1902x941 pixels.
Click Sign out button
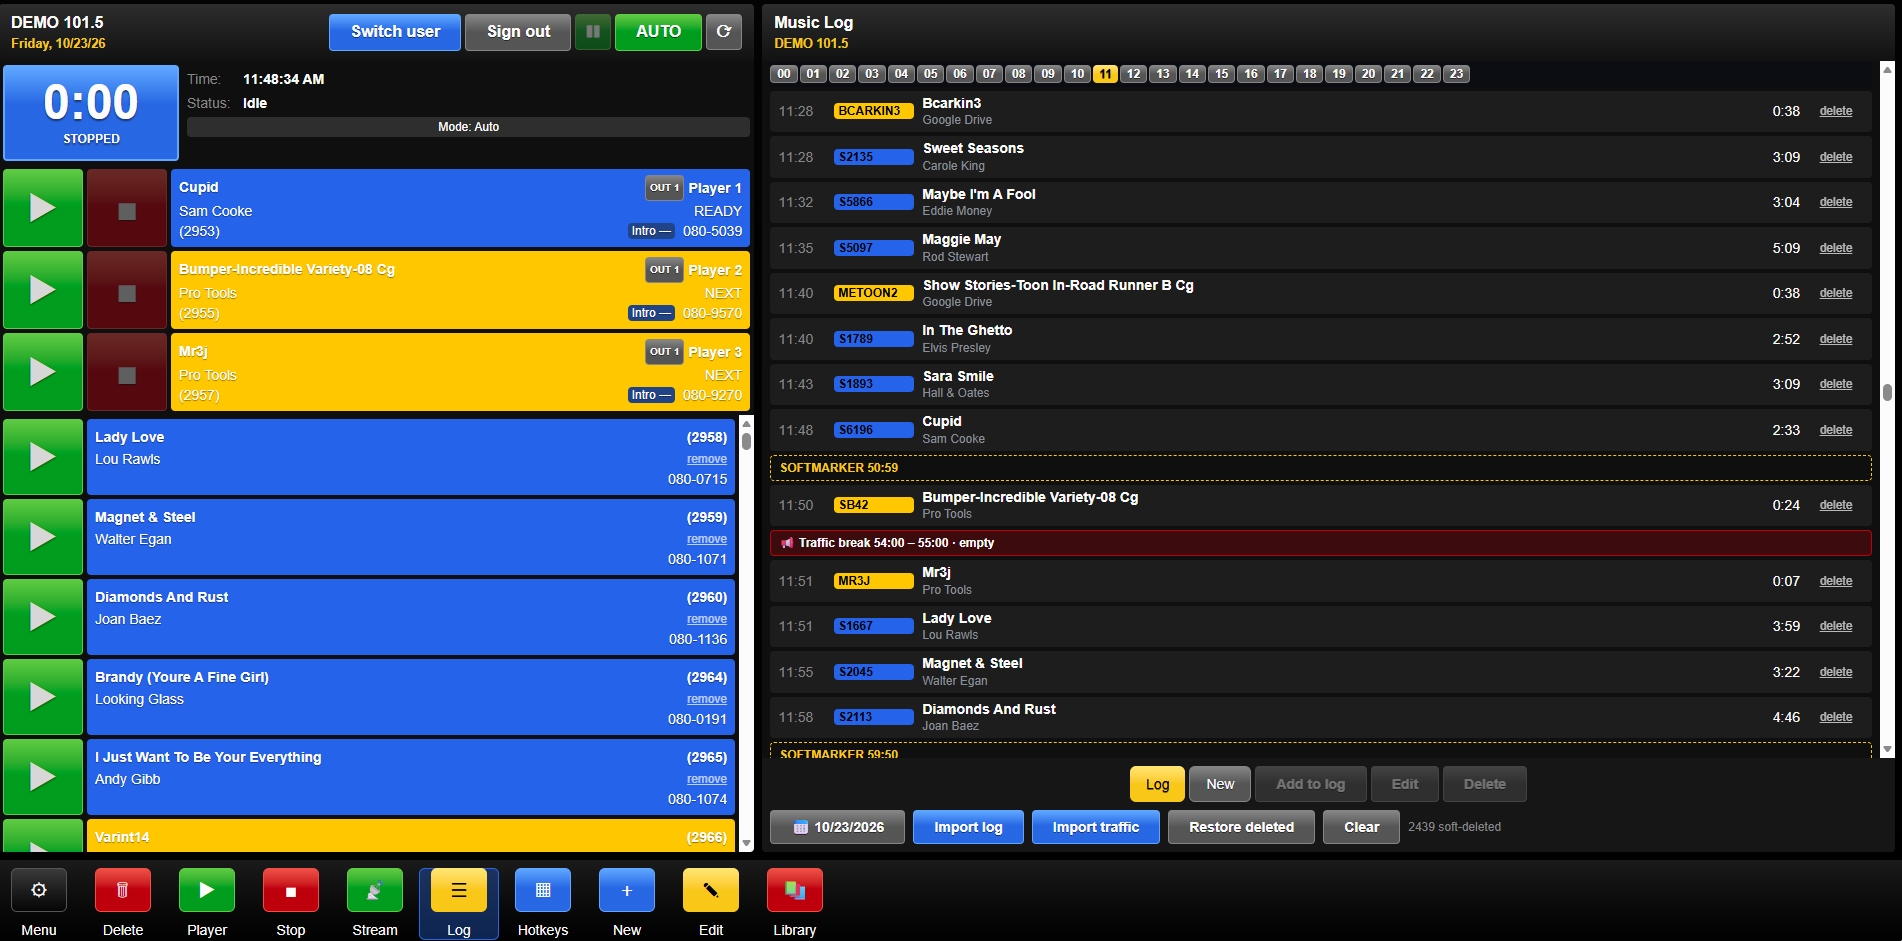(518, 32)
